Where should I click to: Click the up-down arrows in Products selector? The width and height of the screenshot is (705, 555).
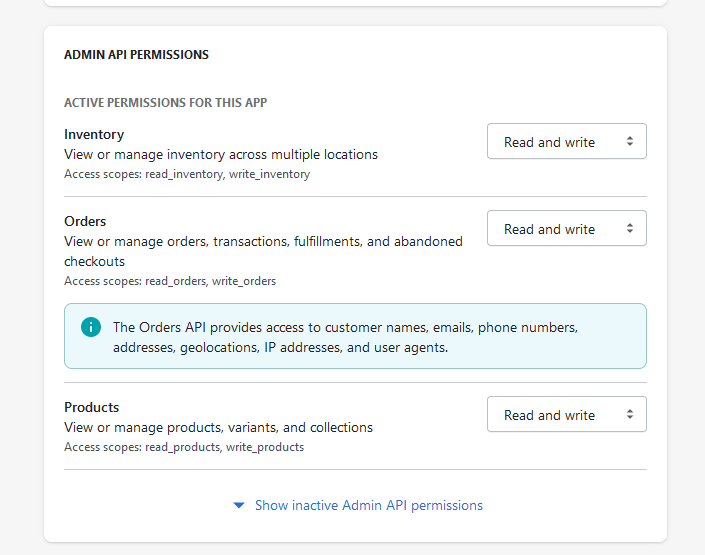click(x=630, y=414)
